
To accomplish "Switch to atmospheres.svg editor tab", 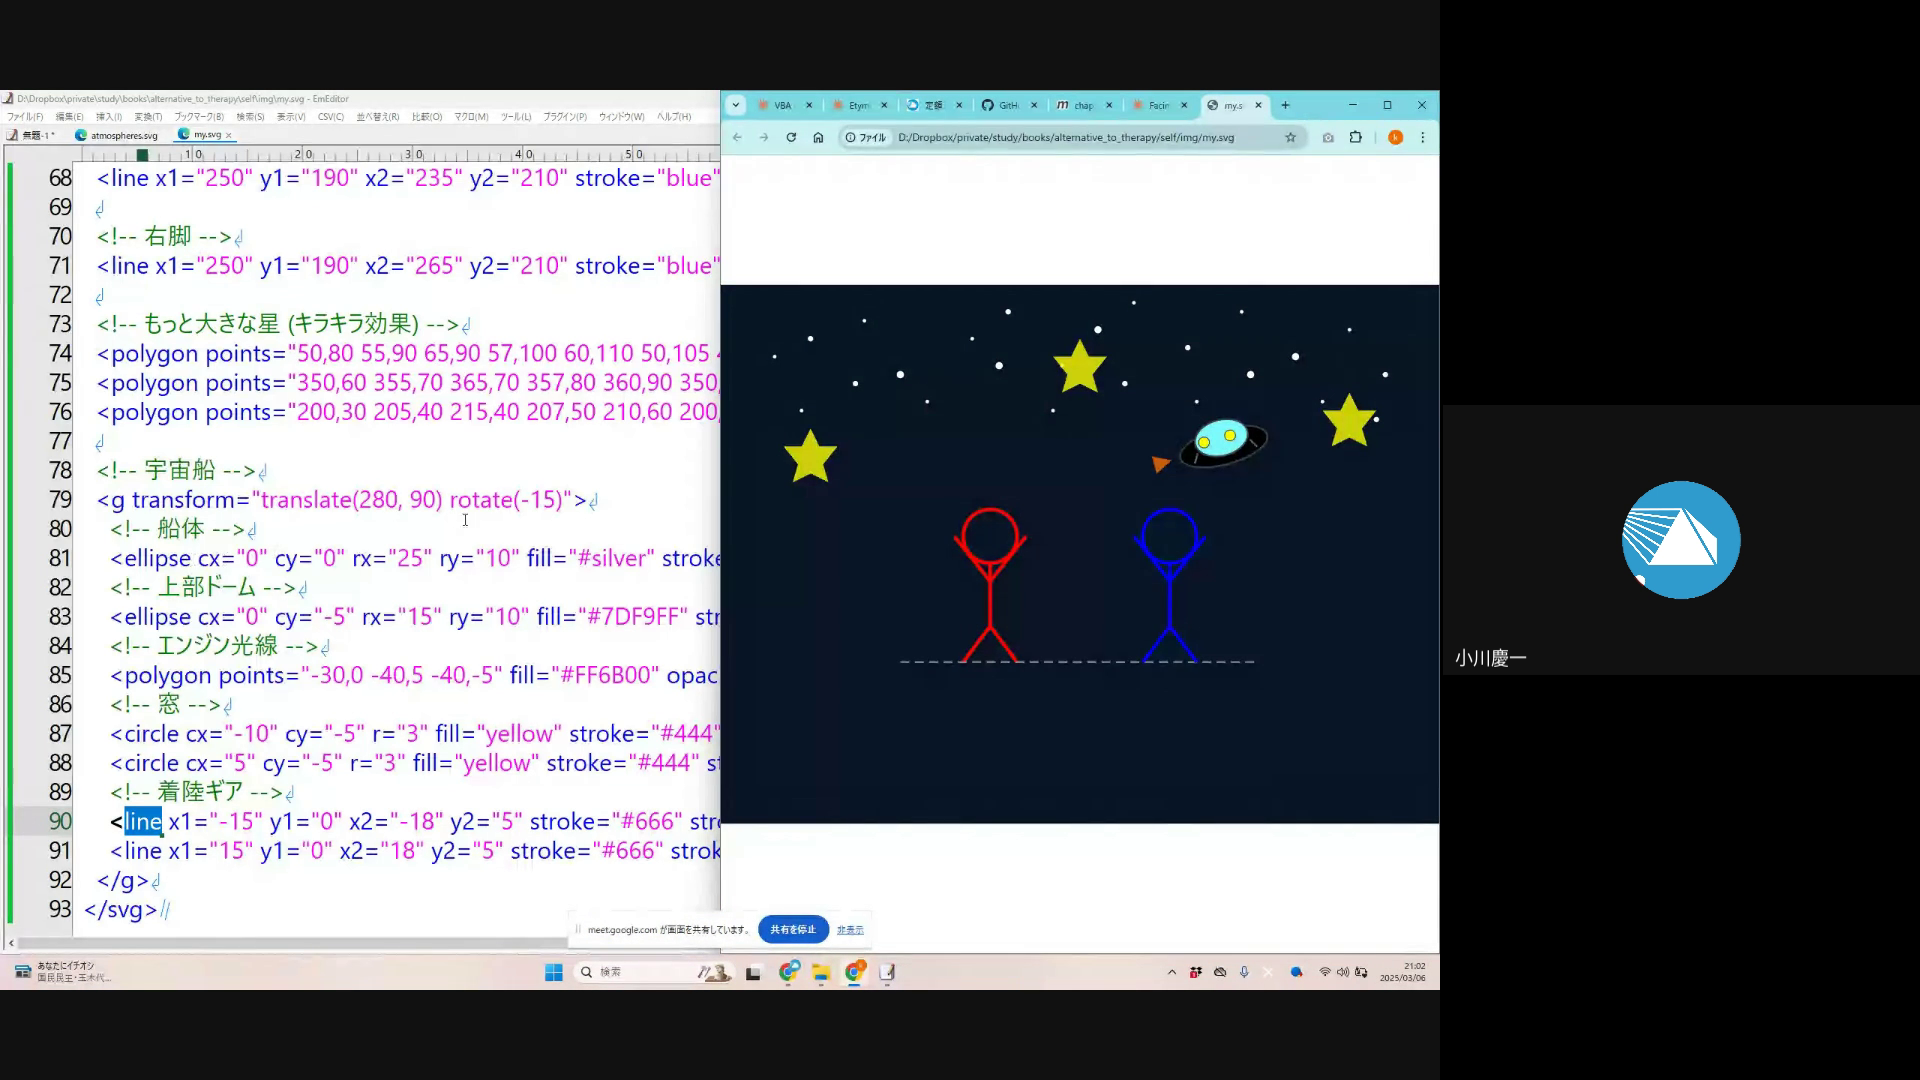I will coord(123,135).
